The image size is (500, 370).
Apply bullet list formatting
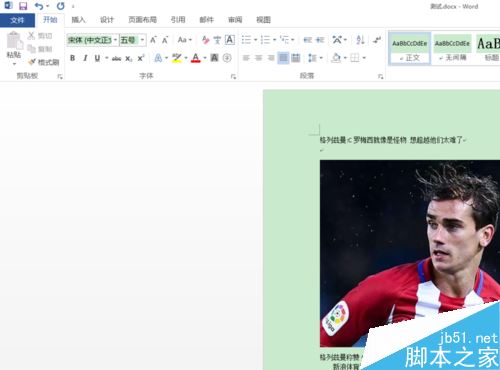coord(246,40)
